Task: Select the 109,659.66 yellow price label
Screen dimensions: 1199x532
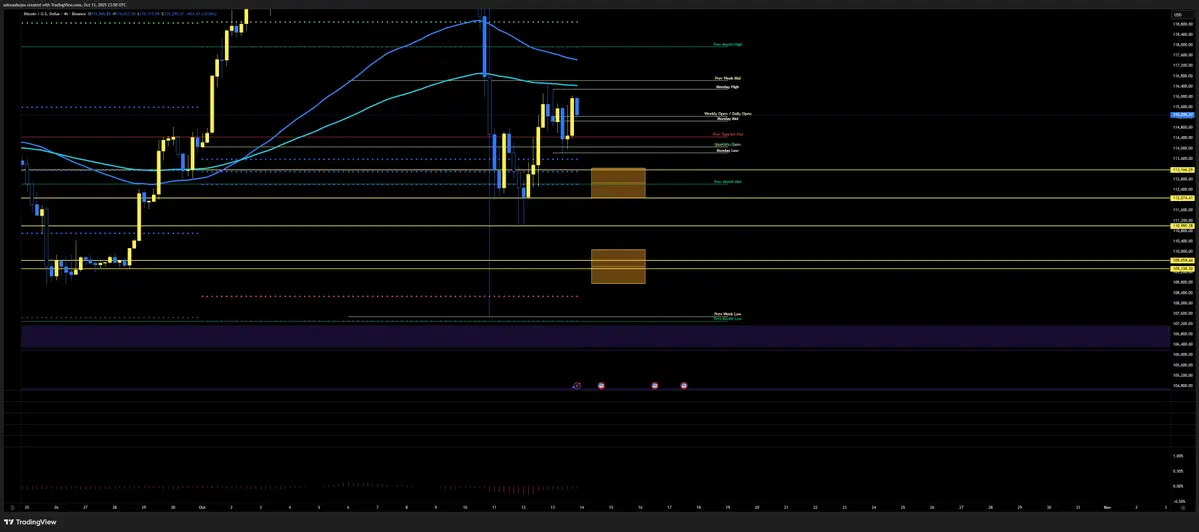Action: pos(1182,261)
